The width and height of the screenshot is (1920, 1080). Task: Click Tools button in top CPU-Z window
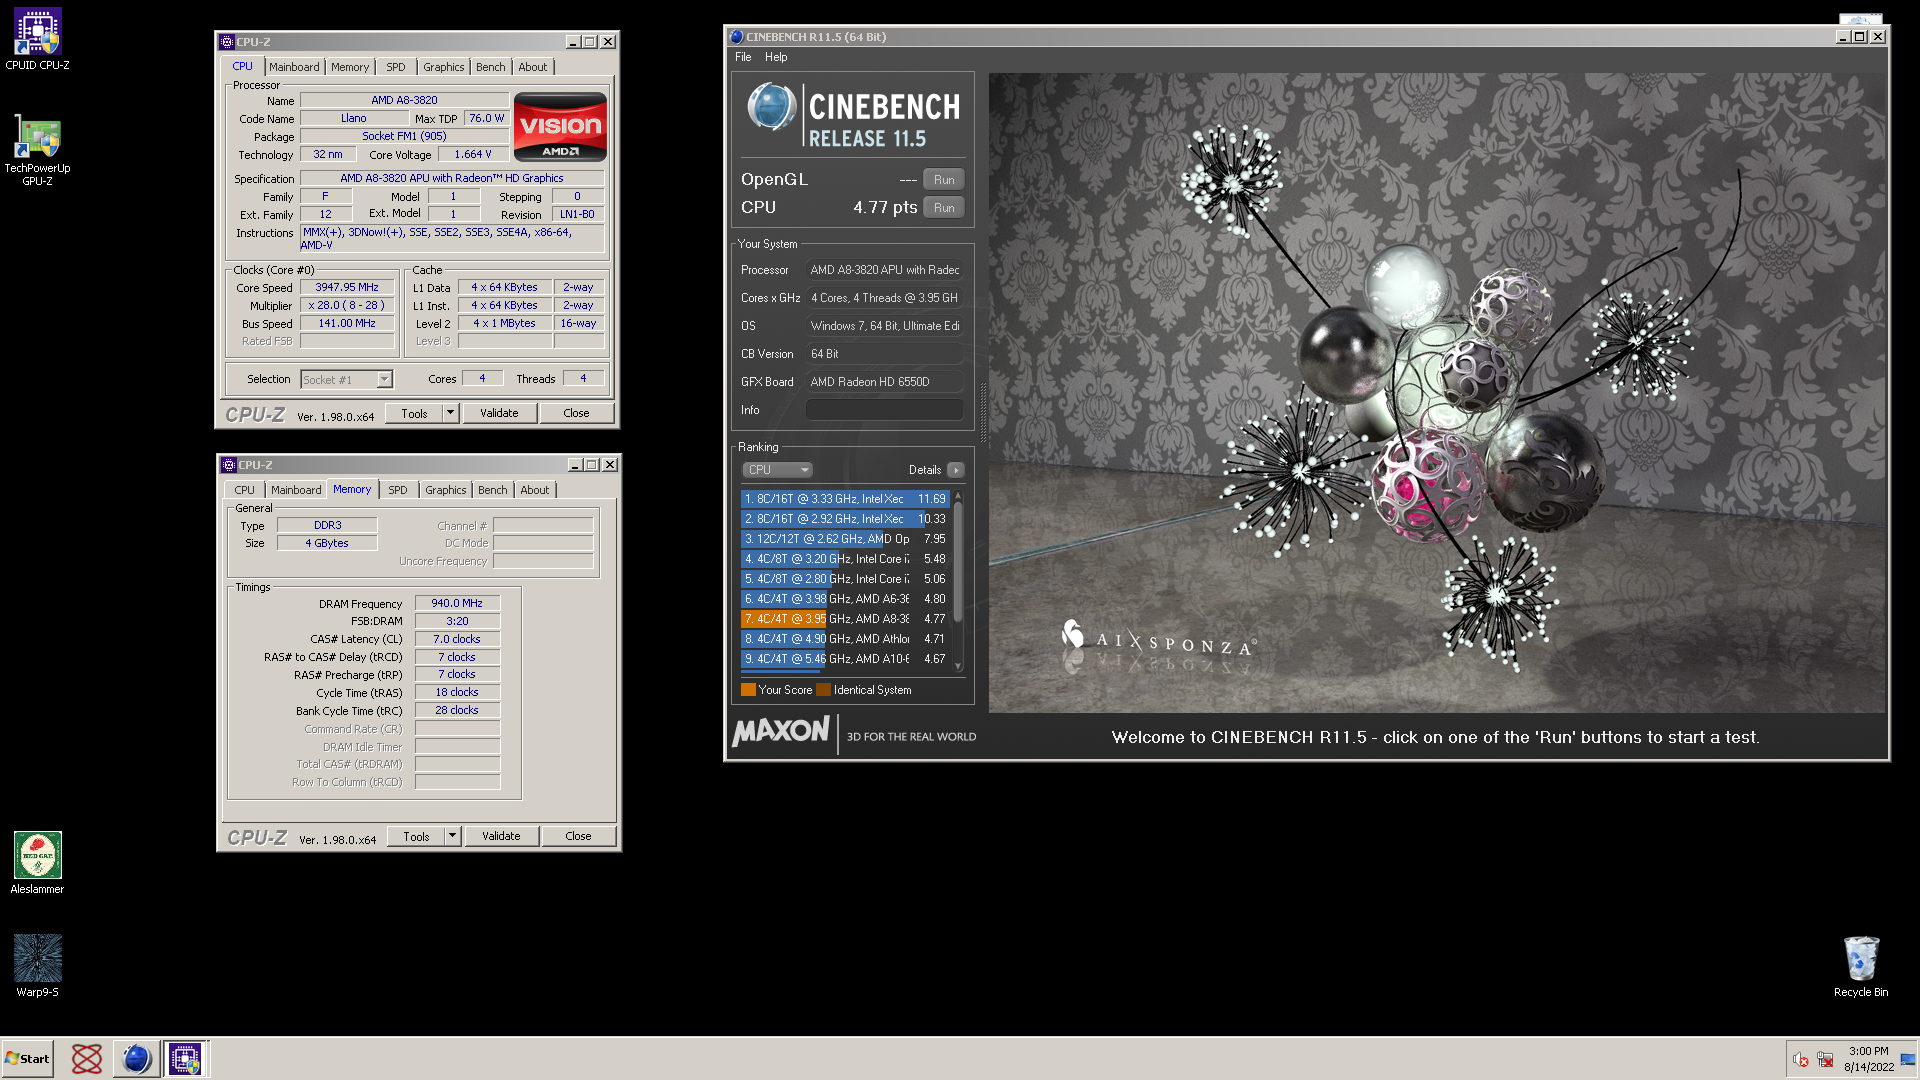point(414,413)
